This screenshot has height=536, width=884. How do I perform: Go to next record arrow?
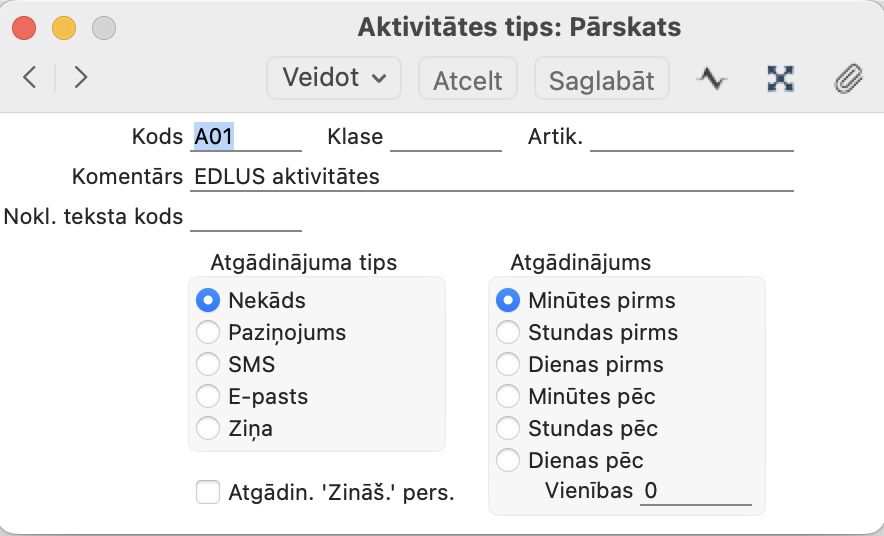coord(81,78)
